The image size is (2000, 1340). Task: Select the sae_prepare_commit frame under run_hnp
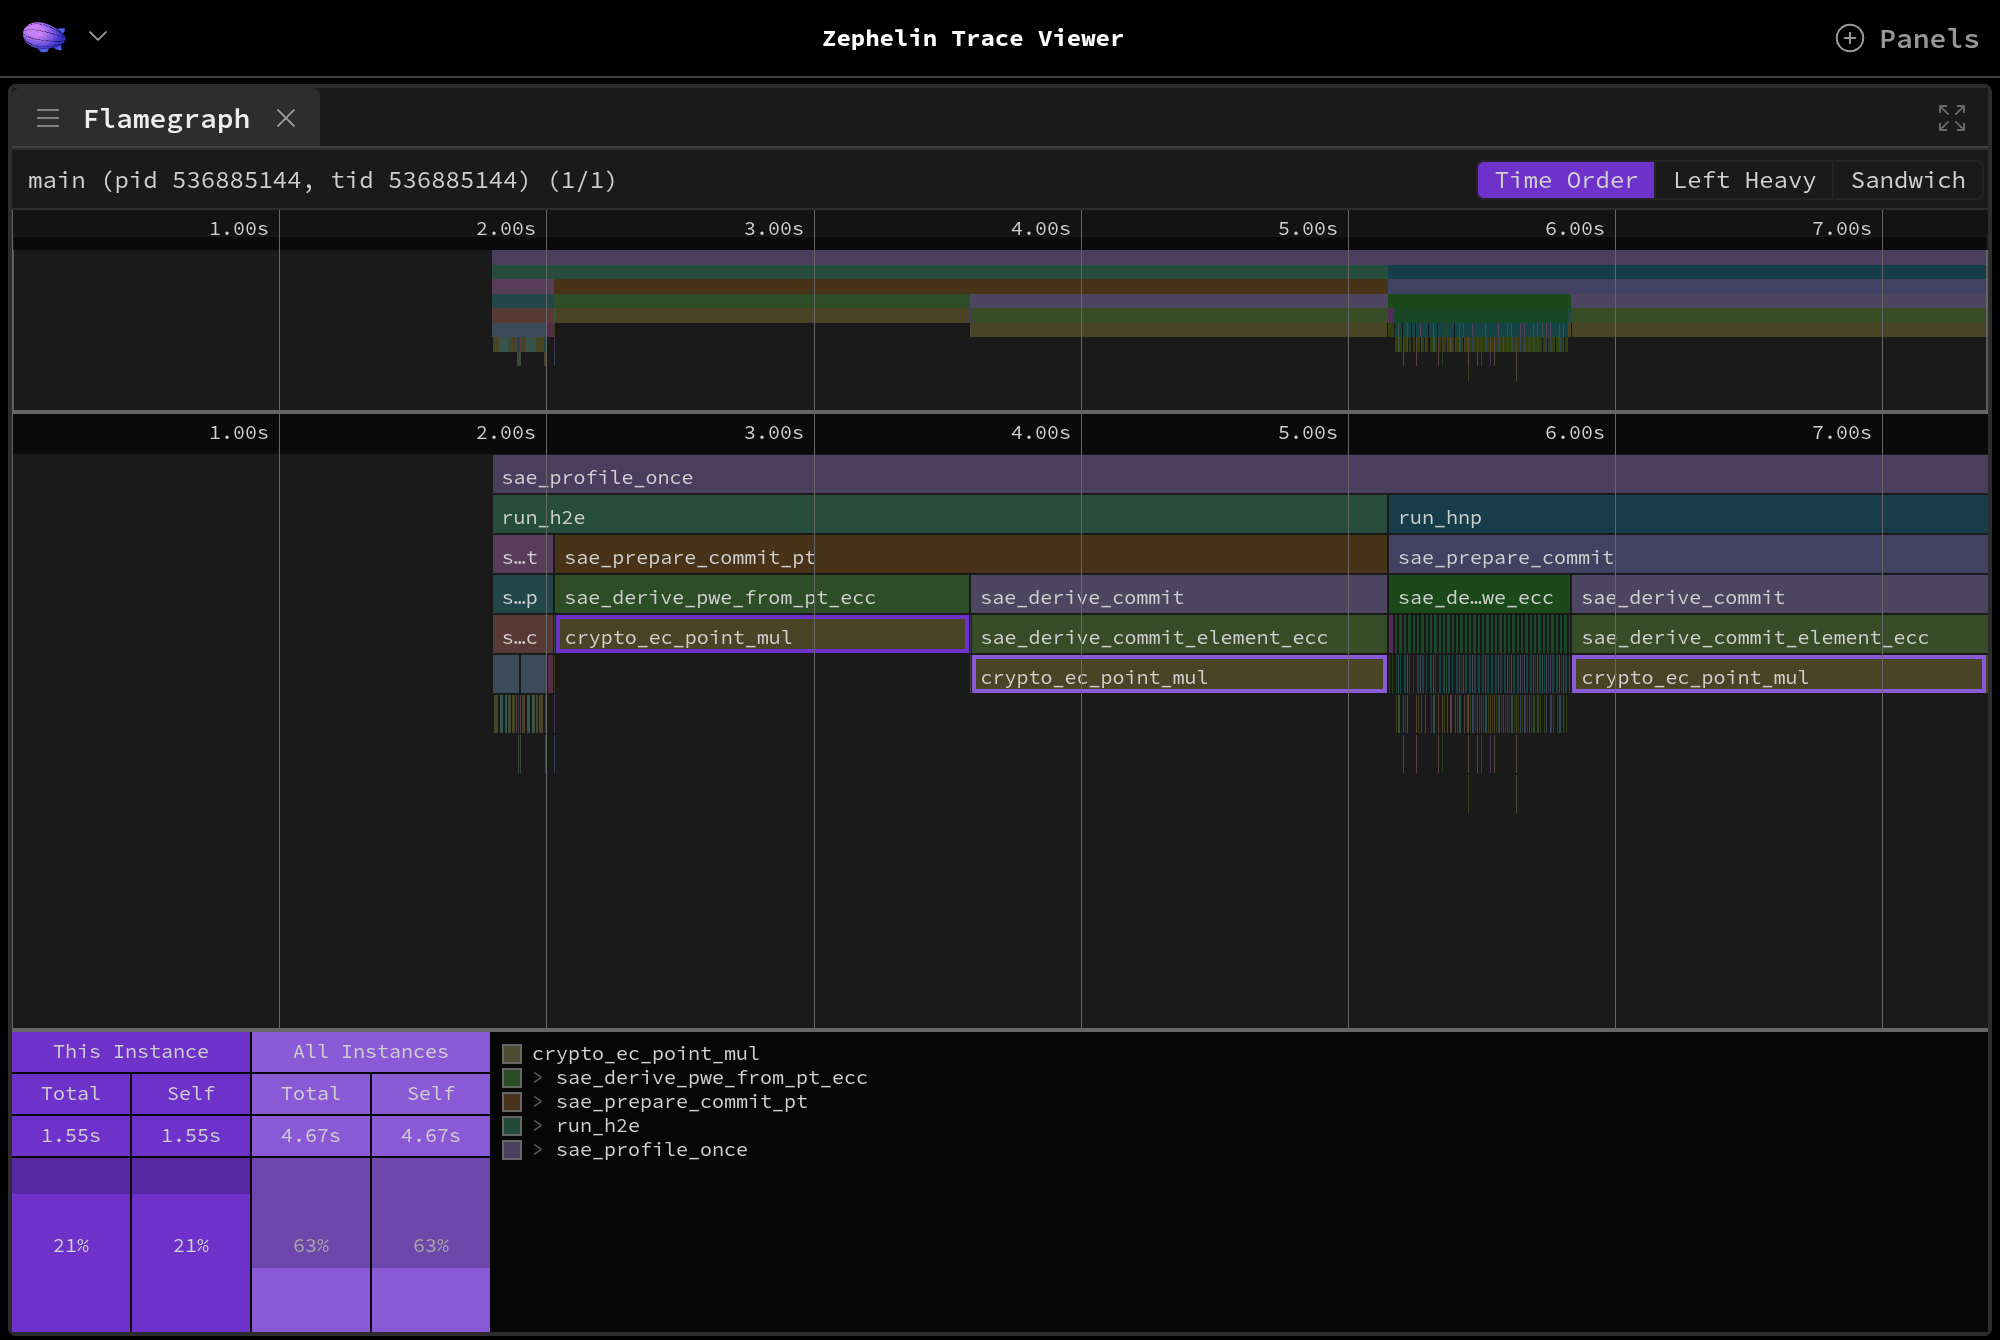coord(1688,556)
